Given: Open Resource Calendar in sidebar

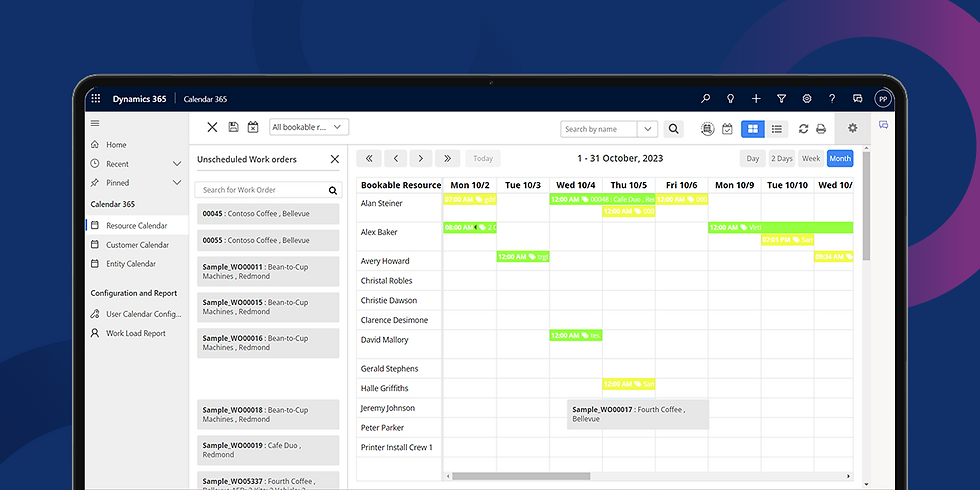Looking at the screenshot, I should 136,226.
